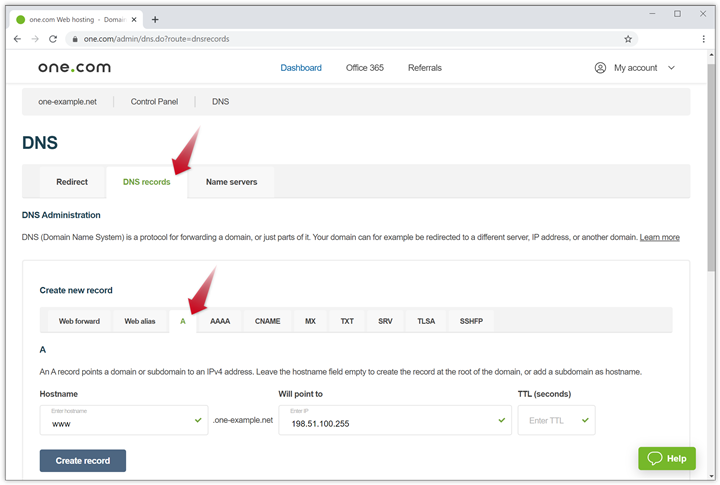Open the Web forward tab
Screen dimensions: 720x485
click(79, 321)
